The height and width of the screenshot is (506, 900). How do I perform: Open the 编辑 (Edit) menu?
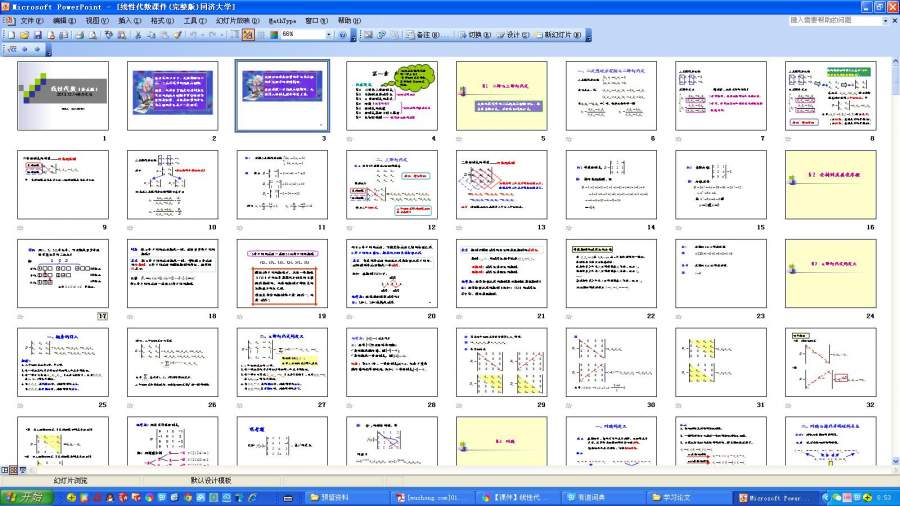[64, 20]
